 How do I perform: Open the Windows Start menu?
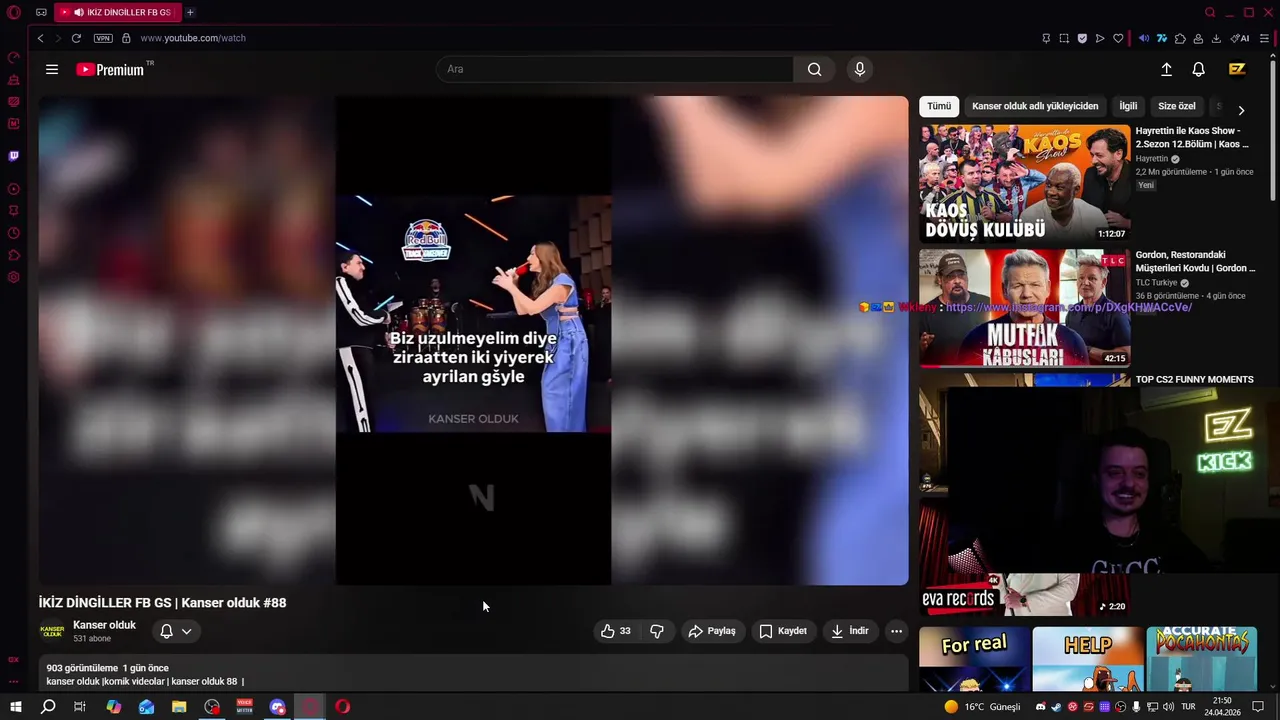click(15, 707)
